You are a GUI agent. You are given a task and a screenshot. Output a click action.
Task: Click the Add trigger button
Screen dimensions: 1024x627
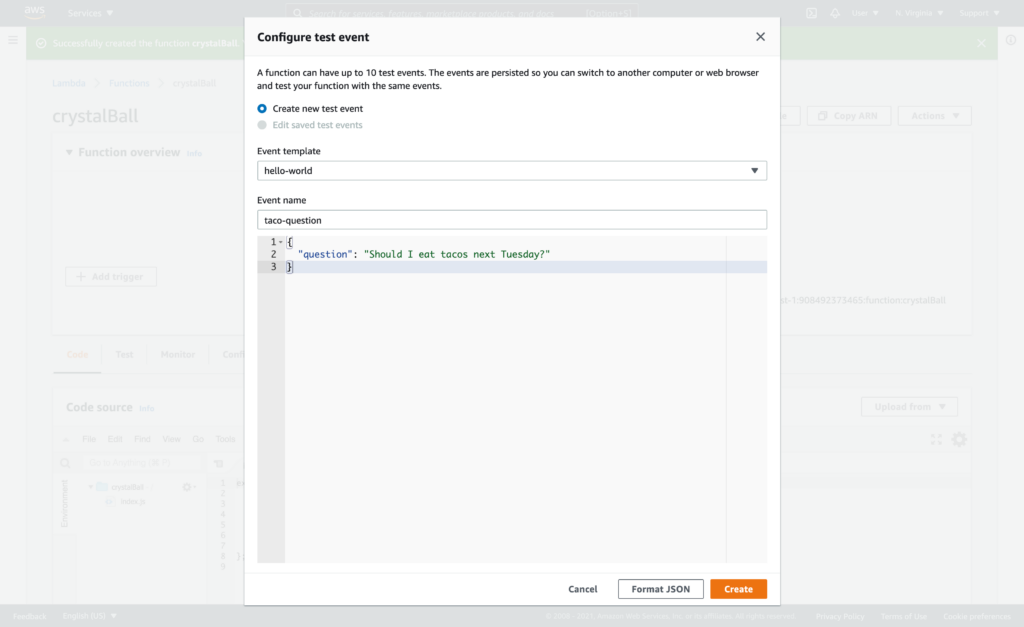click(110, 276)
